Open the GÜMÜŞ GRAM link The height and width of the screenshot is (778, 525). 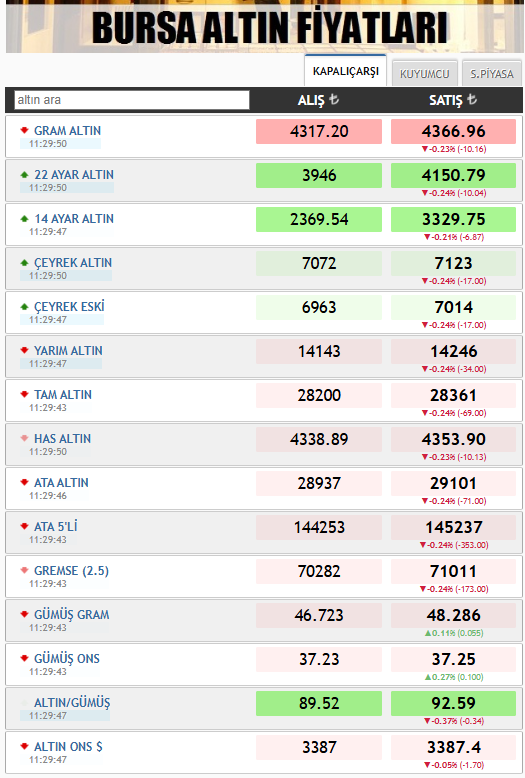coord(71,615)
